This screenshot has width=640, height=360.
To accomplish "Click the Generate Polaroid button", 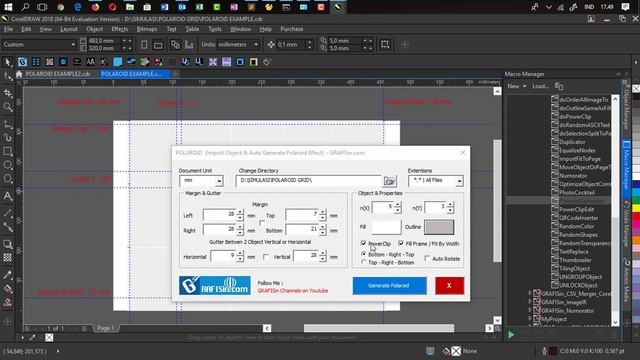I will point(389,285).
